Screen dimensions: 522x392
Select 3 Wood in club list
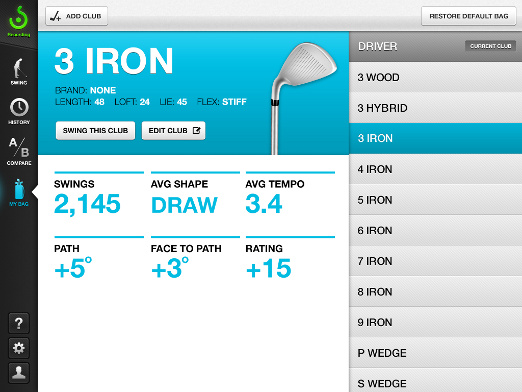coord(435,77)
